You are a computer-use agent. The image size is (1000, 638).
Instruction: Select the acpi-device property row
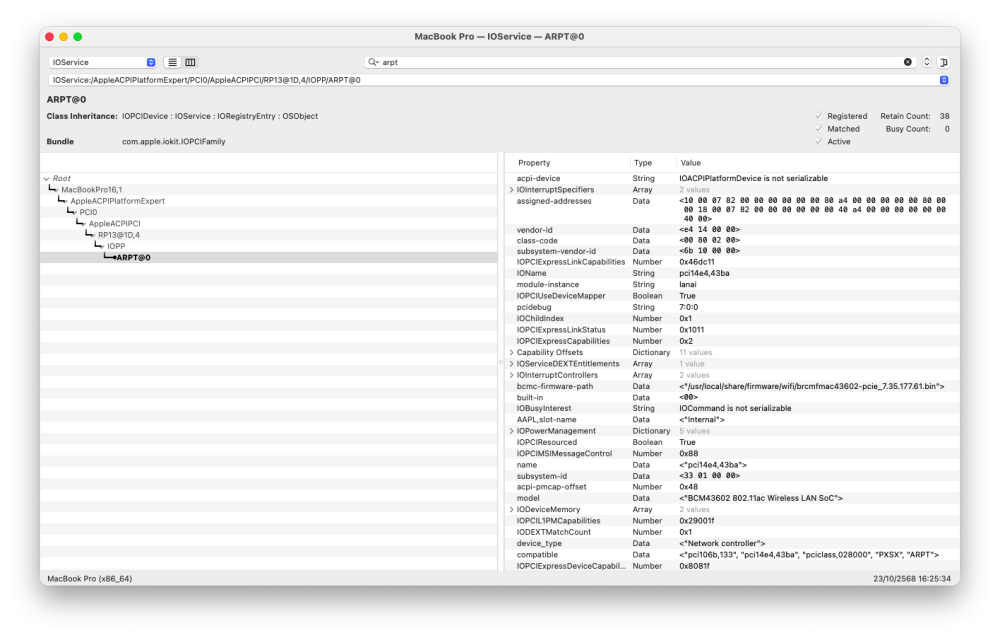pos(732,179)
